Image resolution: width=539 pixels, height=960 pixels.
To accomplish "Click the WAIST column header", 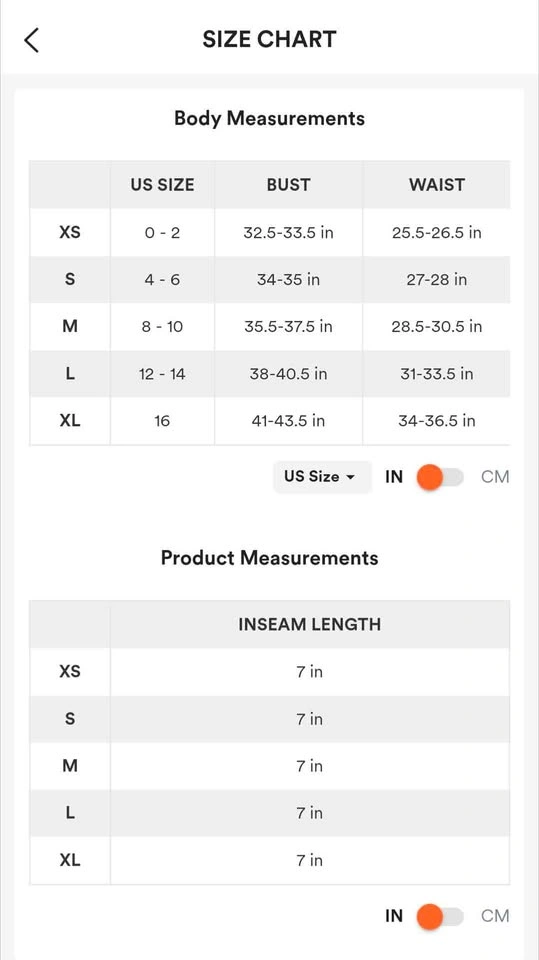I will tap(437, 185).
